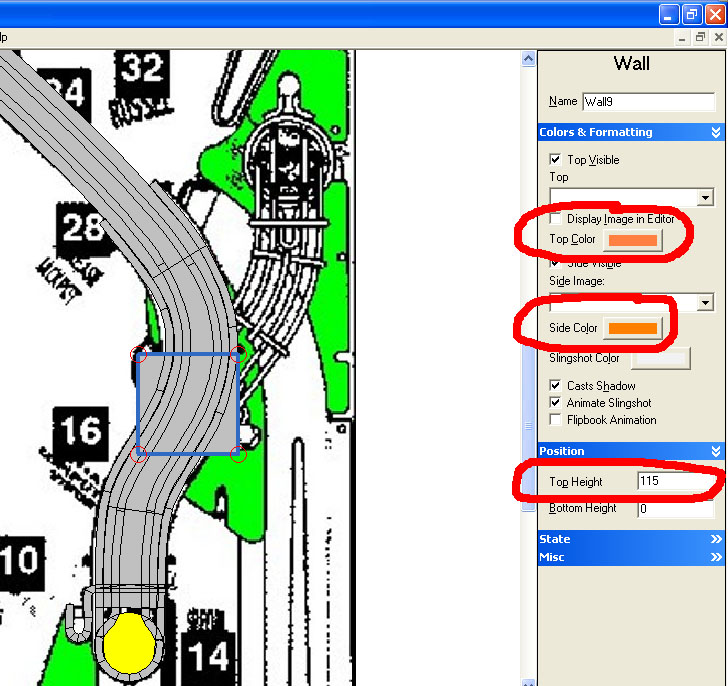
Task: Open the Top image dropdown
Action: pyautogui.click(x=706, y=198)
